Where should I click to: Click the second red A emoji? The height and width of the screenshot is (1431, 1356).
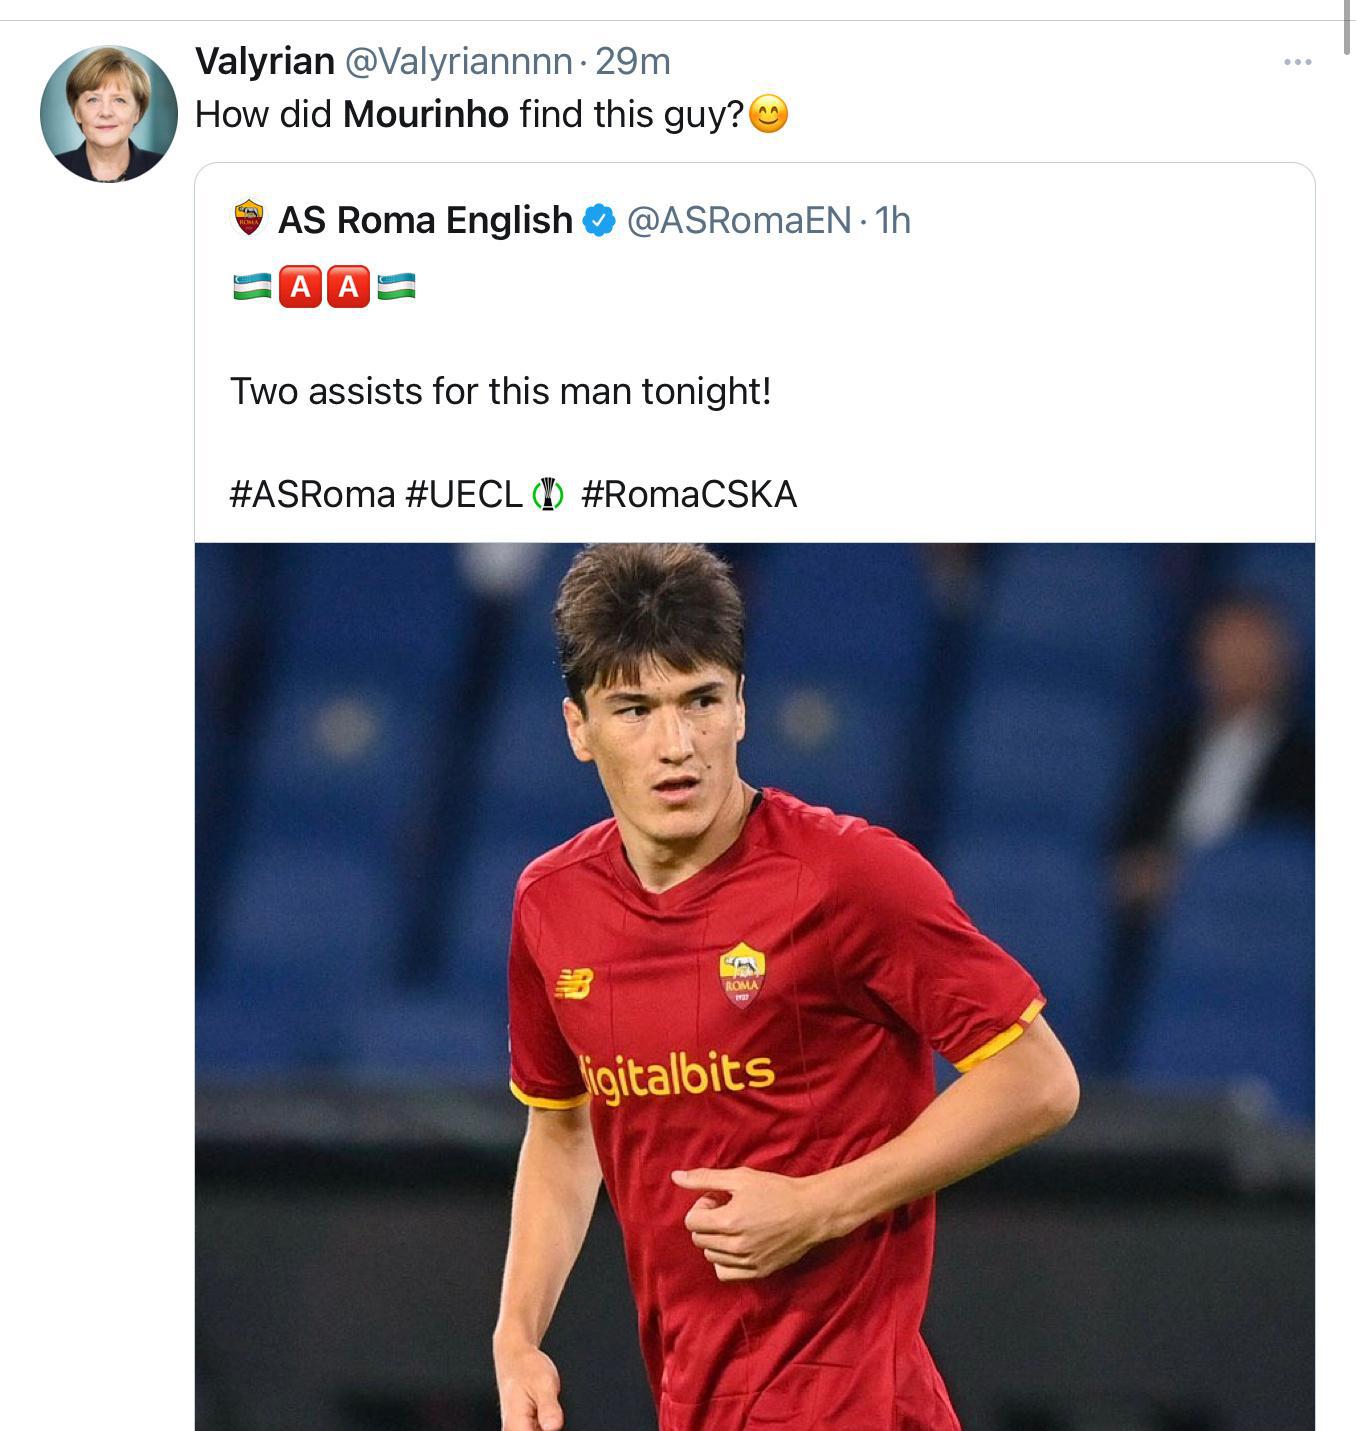point(348,287)
